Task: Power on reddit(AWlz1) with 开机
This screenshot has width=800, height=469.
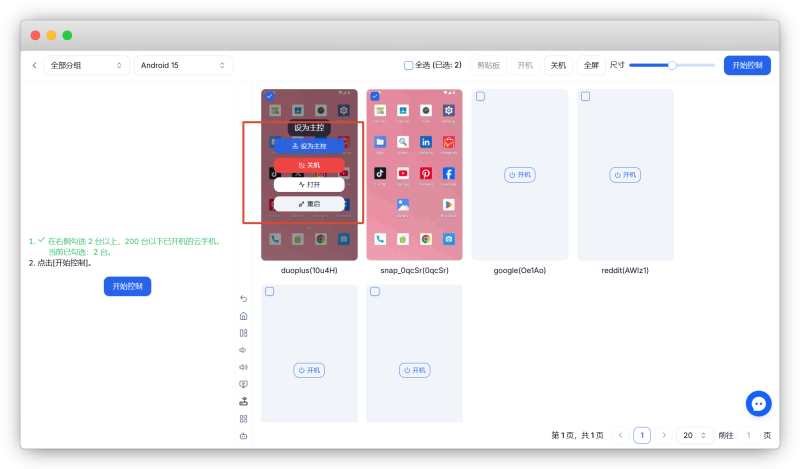Action: 625,175
